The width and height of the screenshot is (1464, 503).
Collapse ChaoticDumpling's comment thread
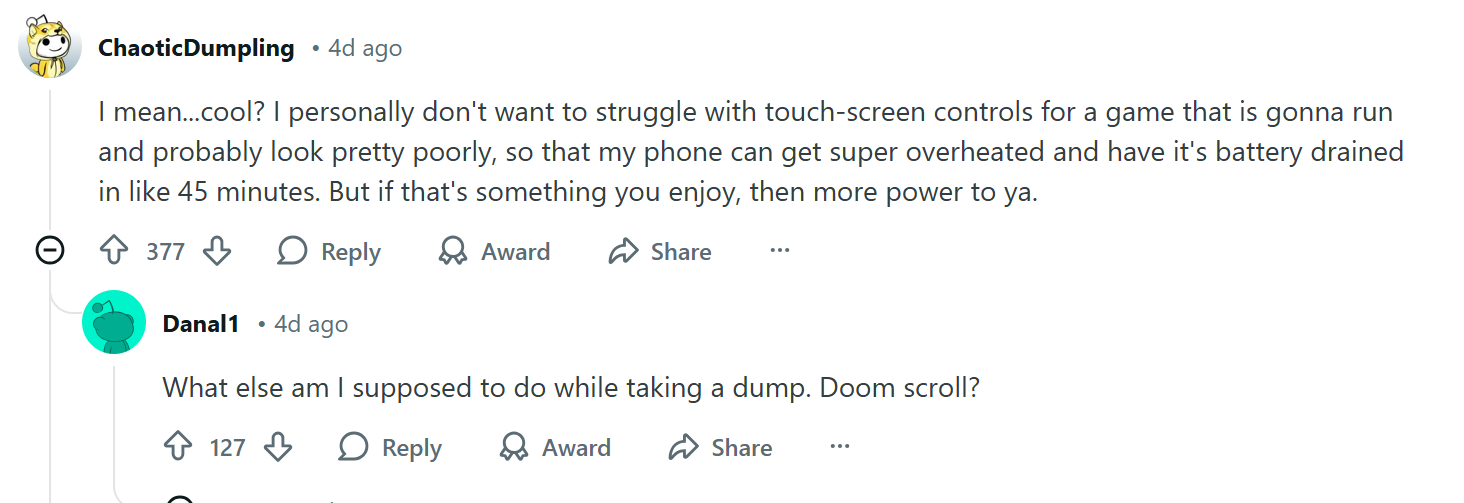pyautogui.click(x=49, y=251)
